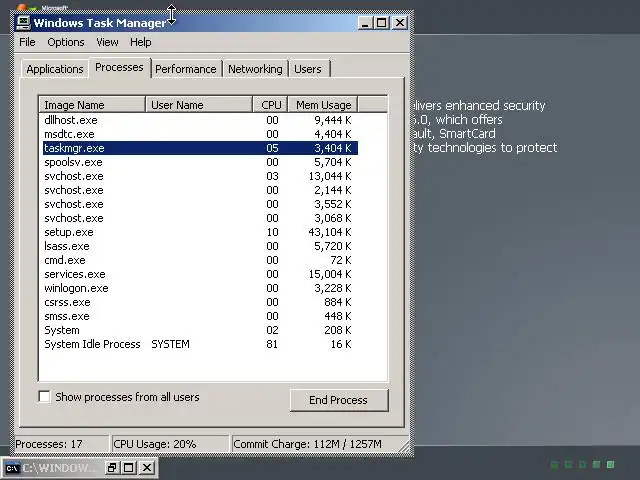The width and height of the screenshot is (640, 480).
Task: Click the End Process button
Action: [339, 400]
